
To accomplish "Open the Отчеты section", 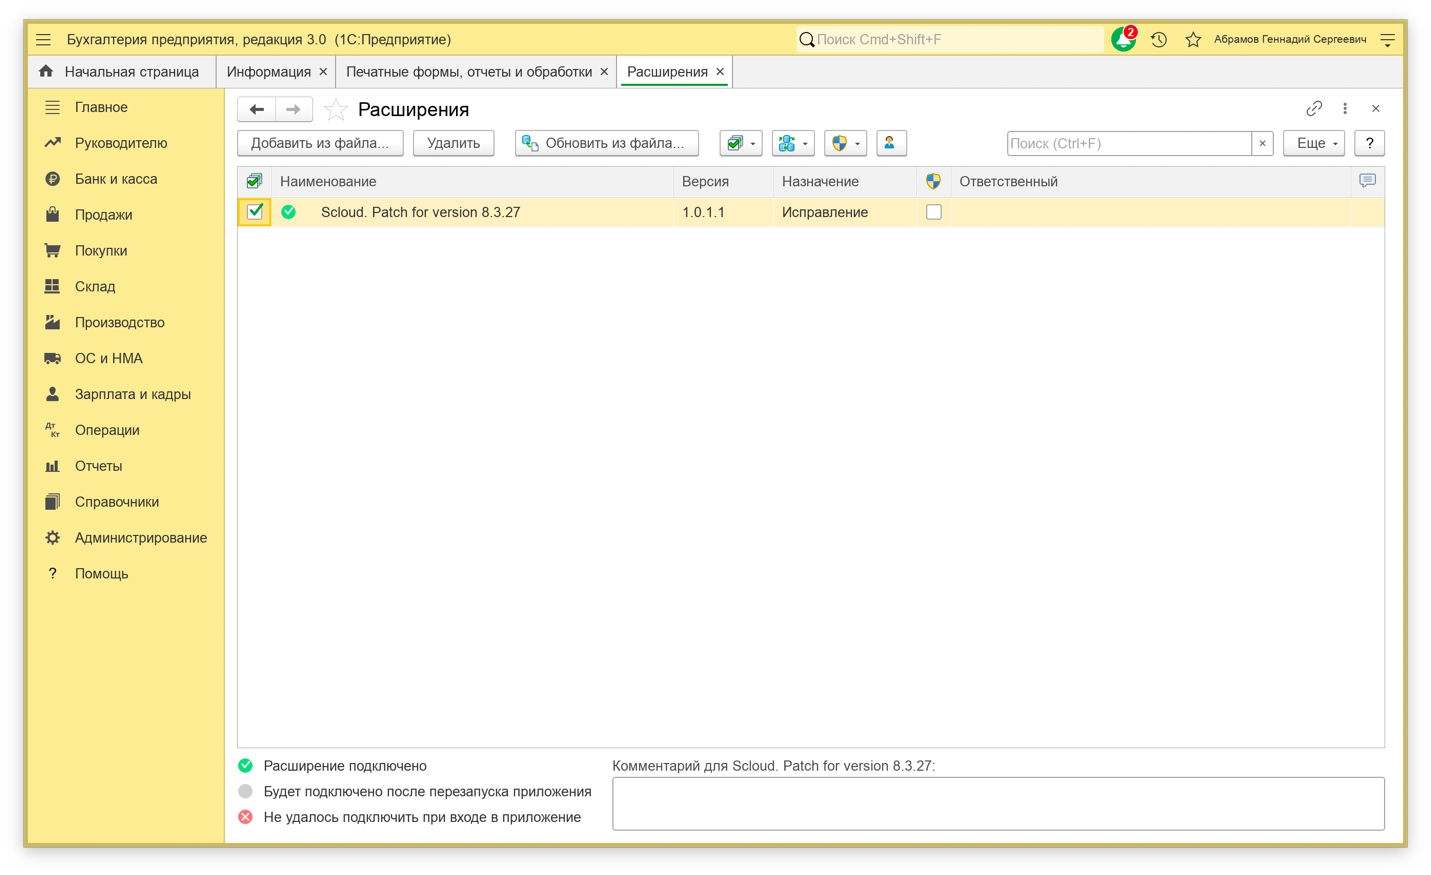I will [x=98, y=467].
